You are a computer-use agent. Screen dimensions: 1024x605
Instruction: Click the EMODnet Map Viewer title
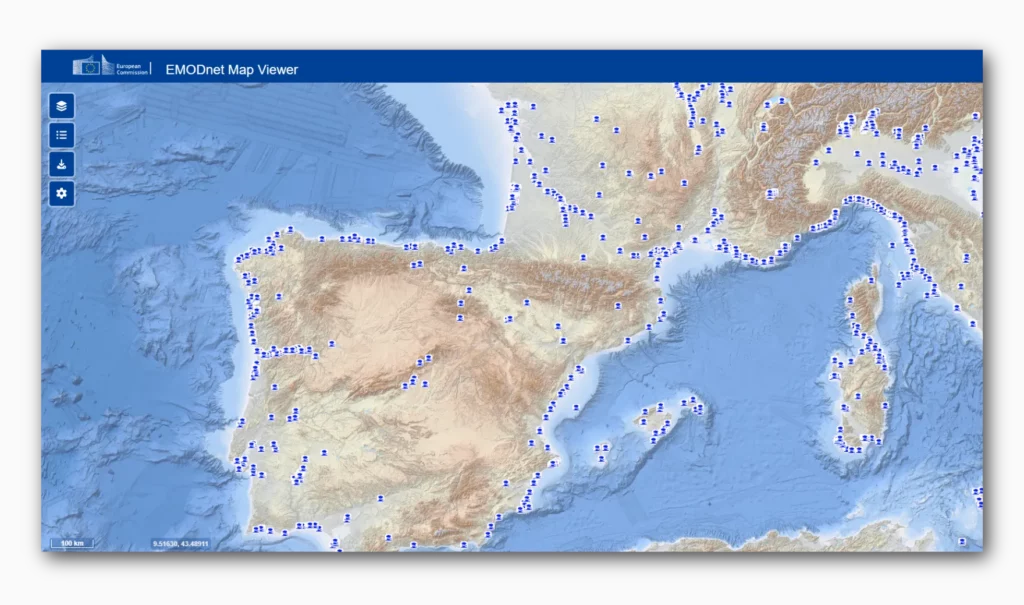[232, 70]
